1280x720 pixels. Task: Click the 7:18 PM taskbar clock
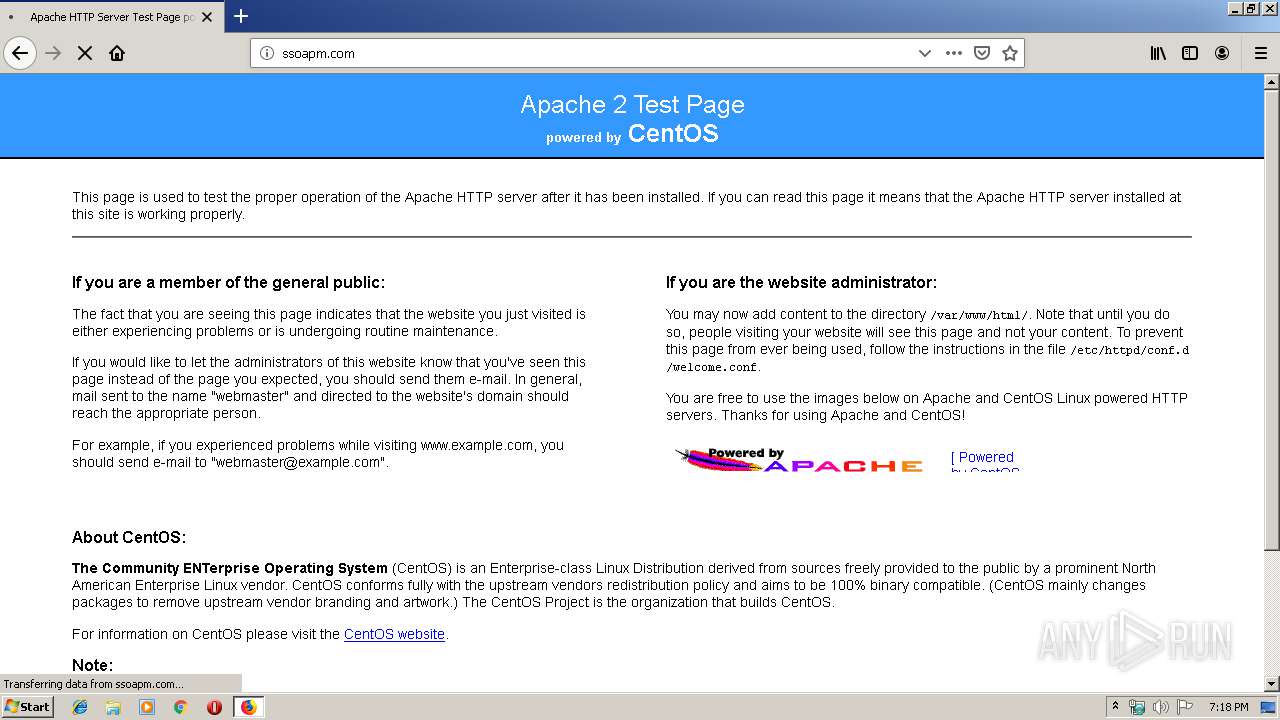click(1228, 707)
